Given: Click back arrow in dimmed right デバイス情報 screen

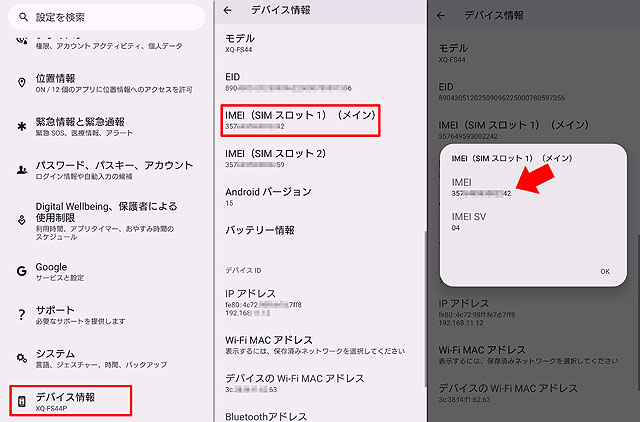Looking at the screenshot, I should click(x=440, y=16).
